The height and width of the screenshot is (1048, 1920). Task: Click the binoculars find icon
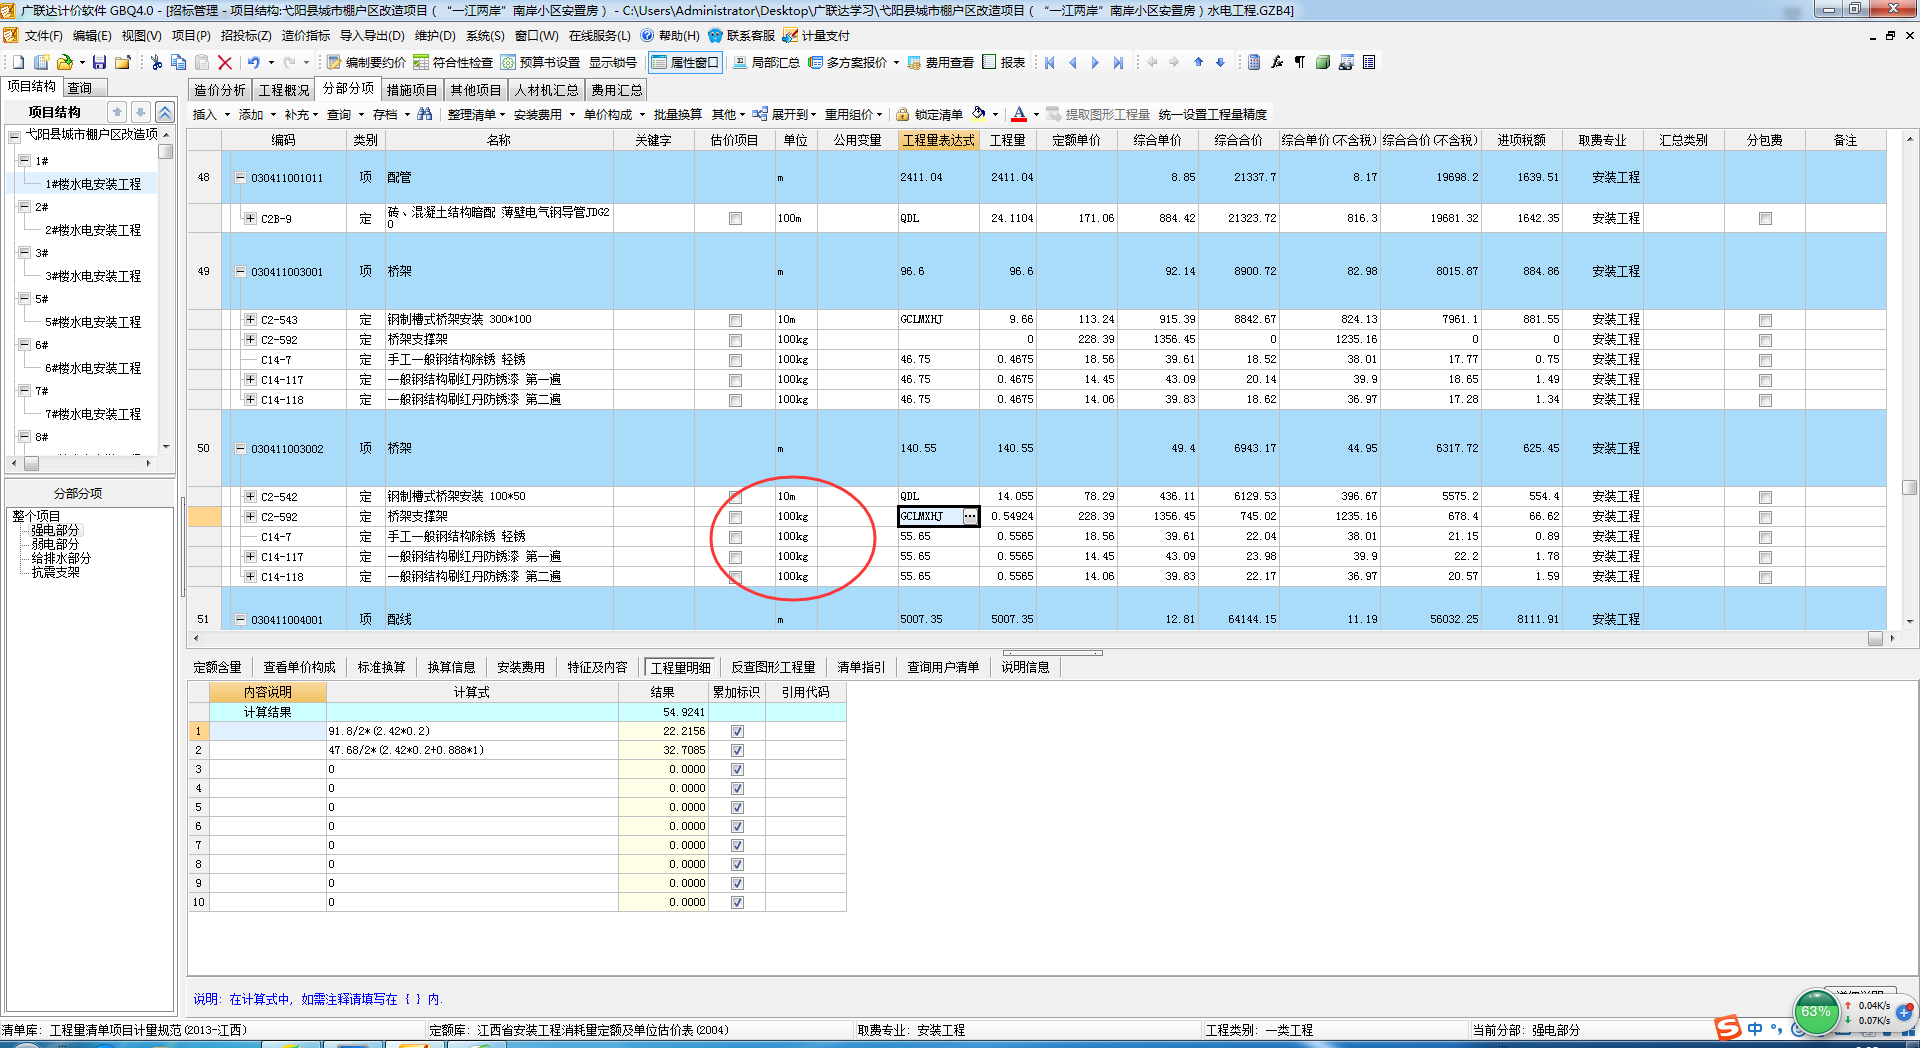pos(425,114)
